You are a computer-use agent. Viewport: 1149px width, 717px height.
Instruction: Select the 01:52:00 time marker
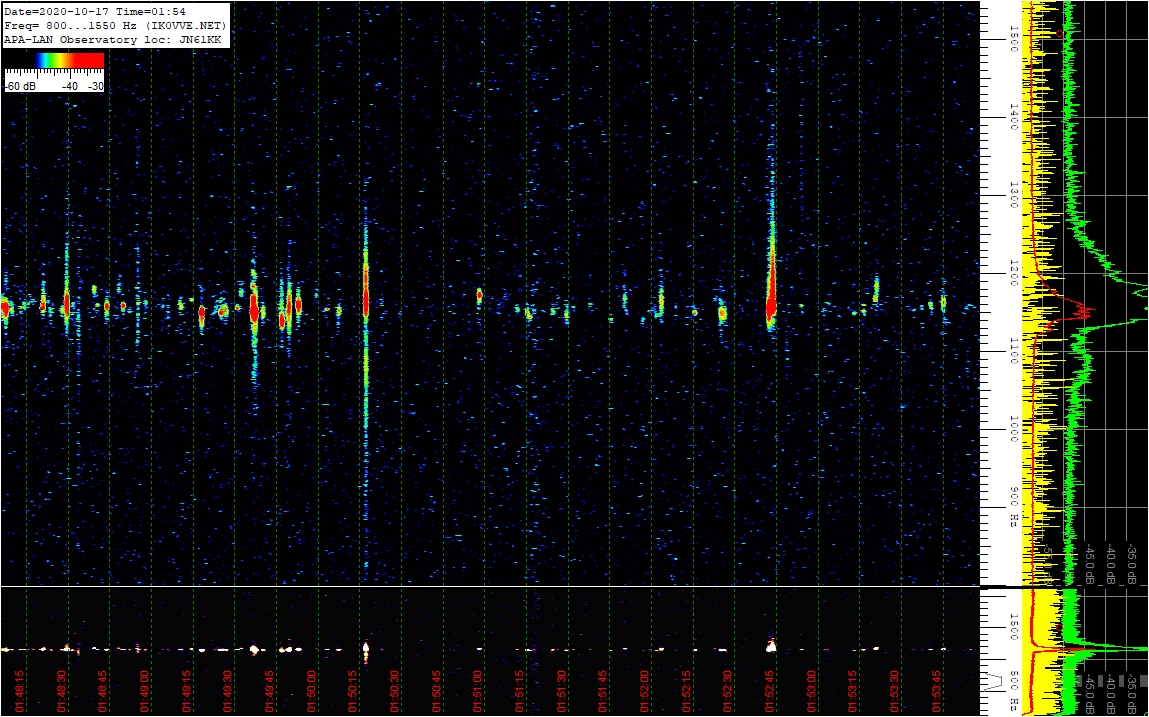[646, 693]
